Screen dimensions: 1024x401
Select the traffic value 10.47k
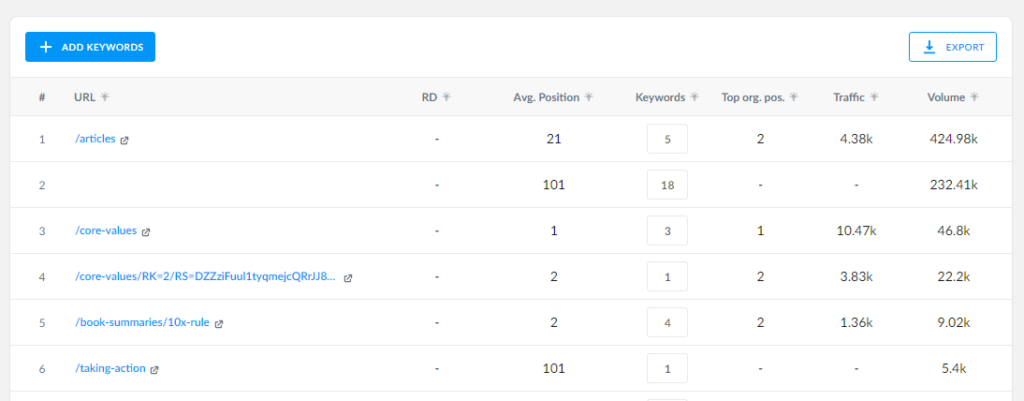click(856, 231)
